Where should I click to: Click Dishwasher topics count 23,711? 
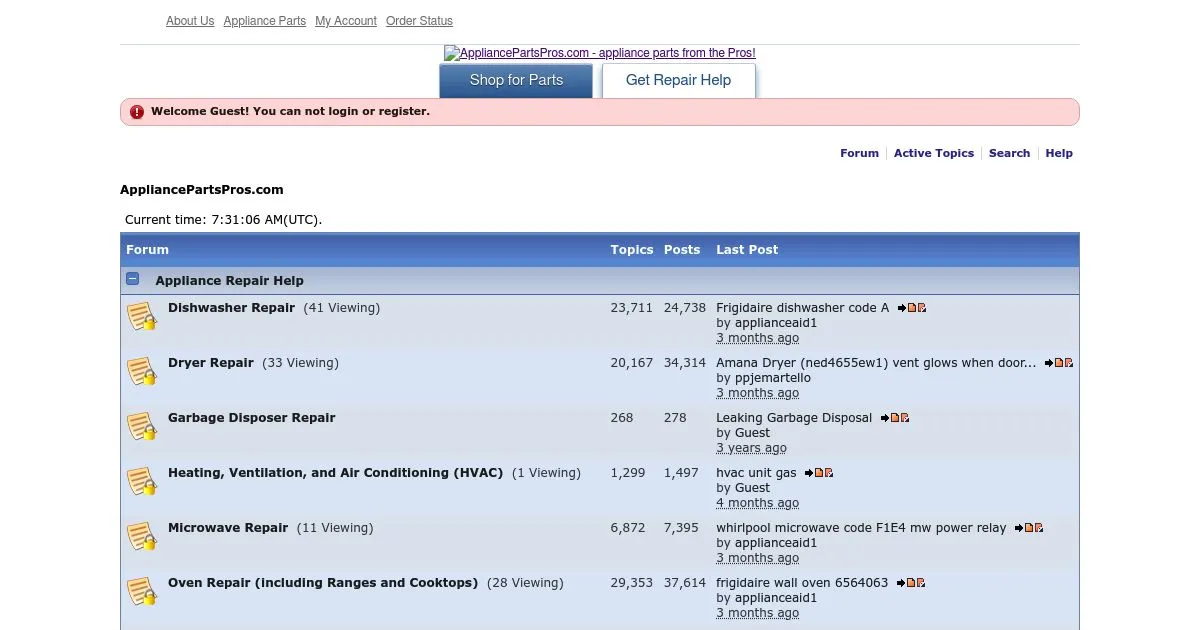click(x=631, y=308)
